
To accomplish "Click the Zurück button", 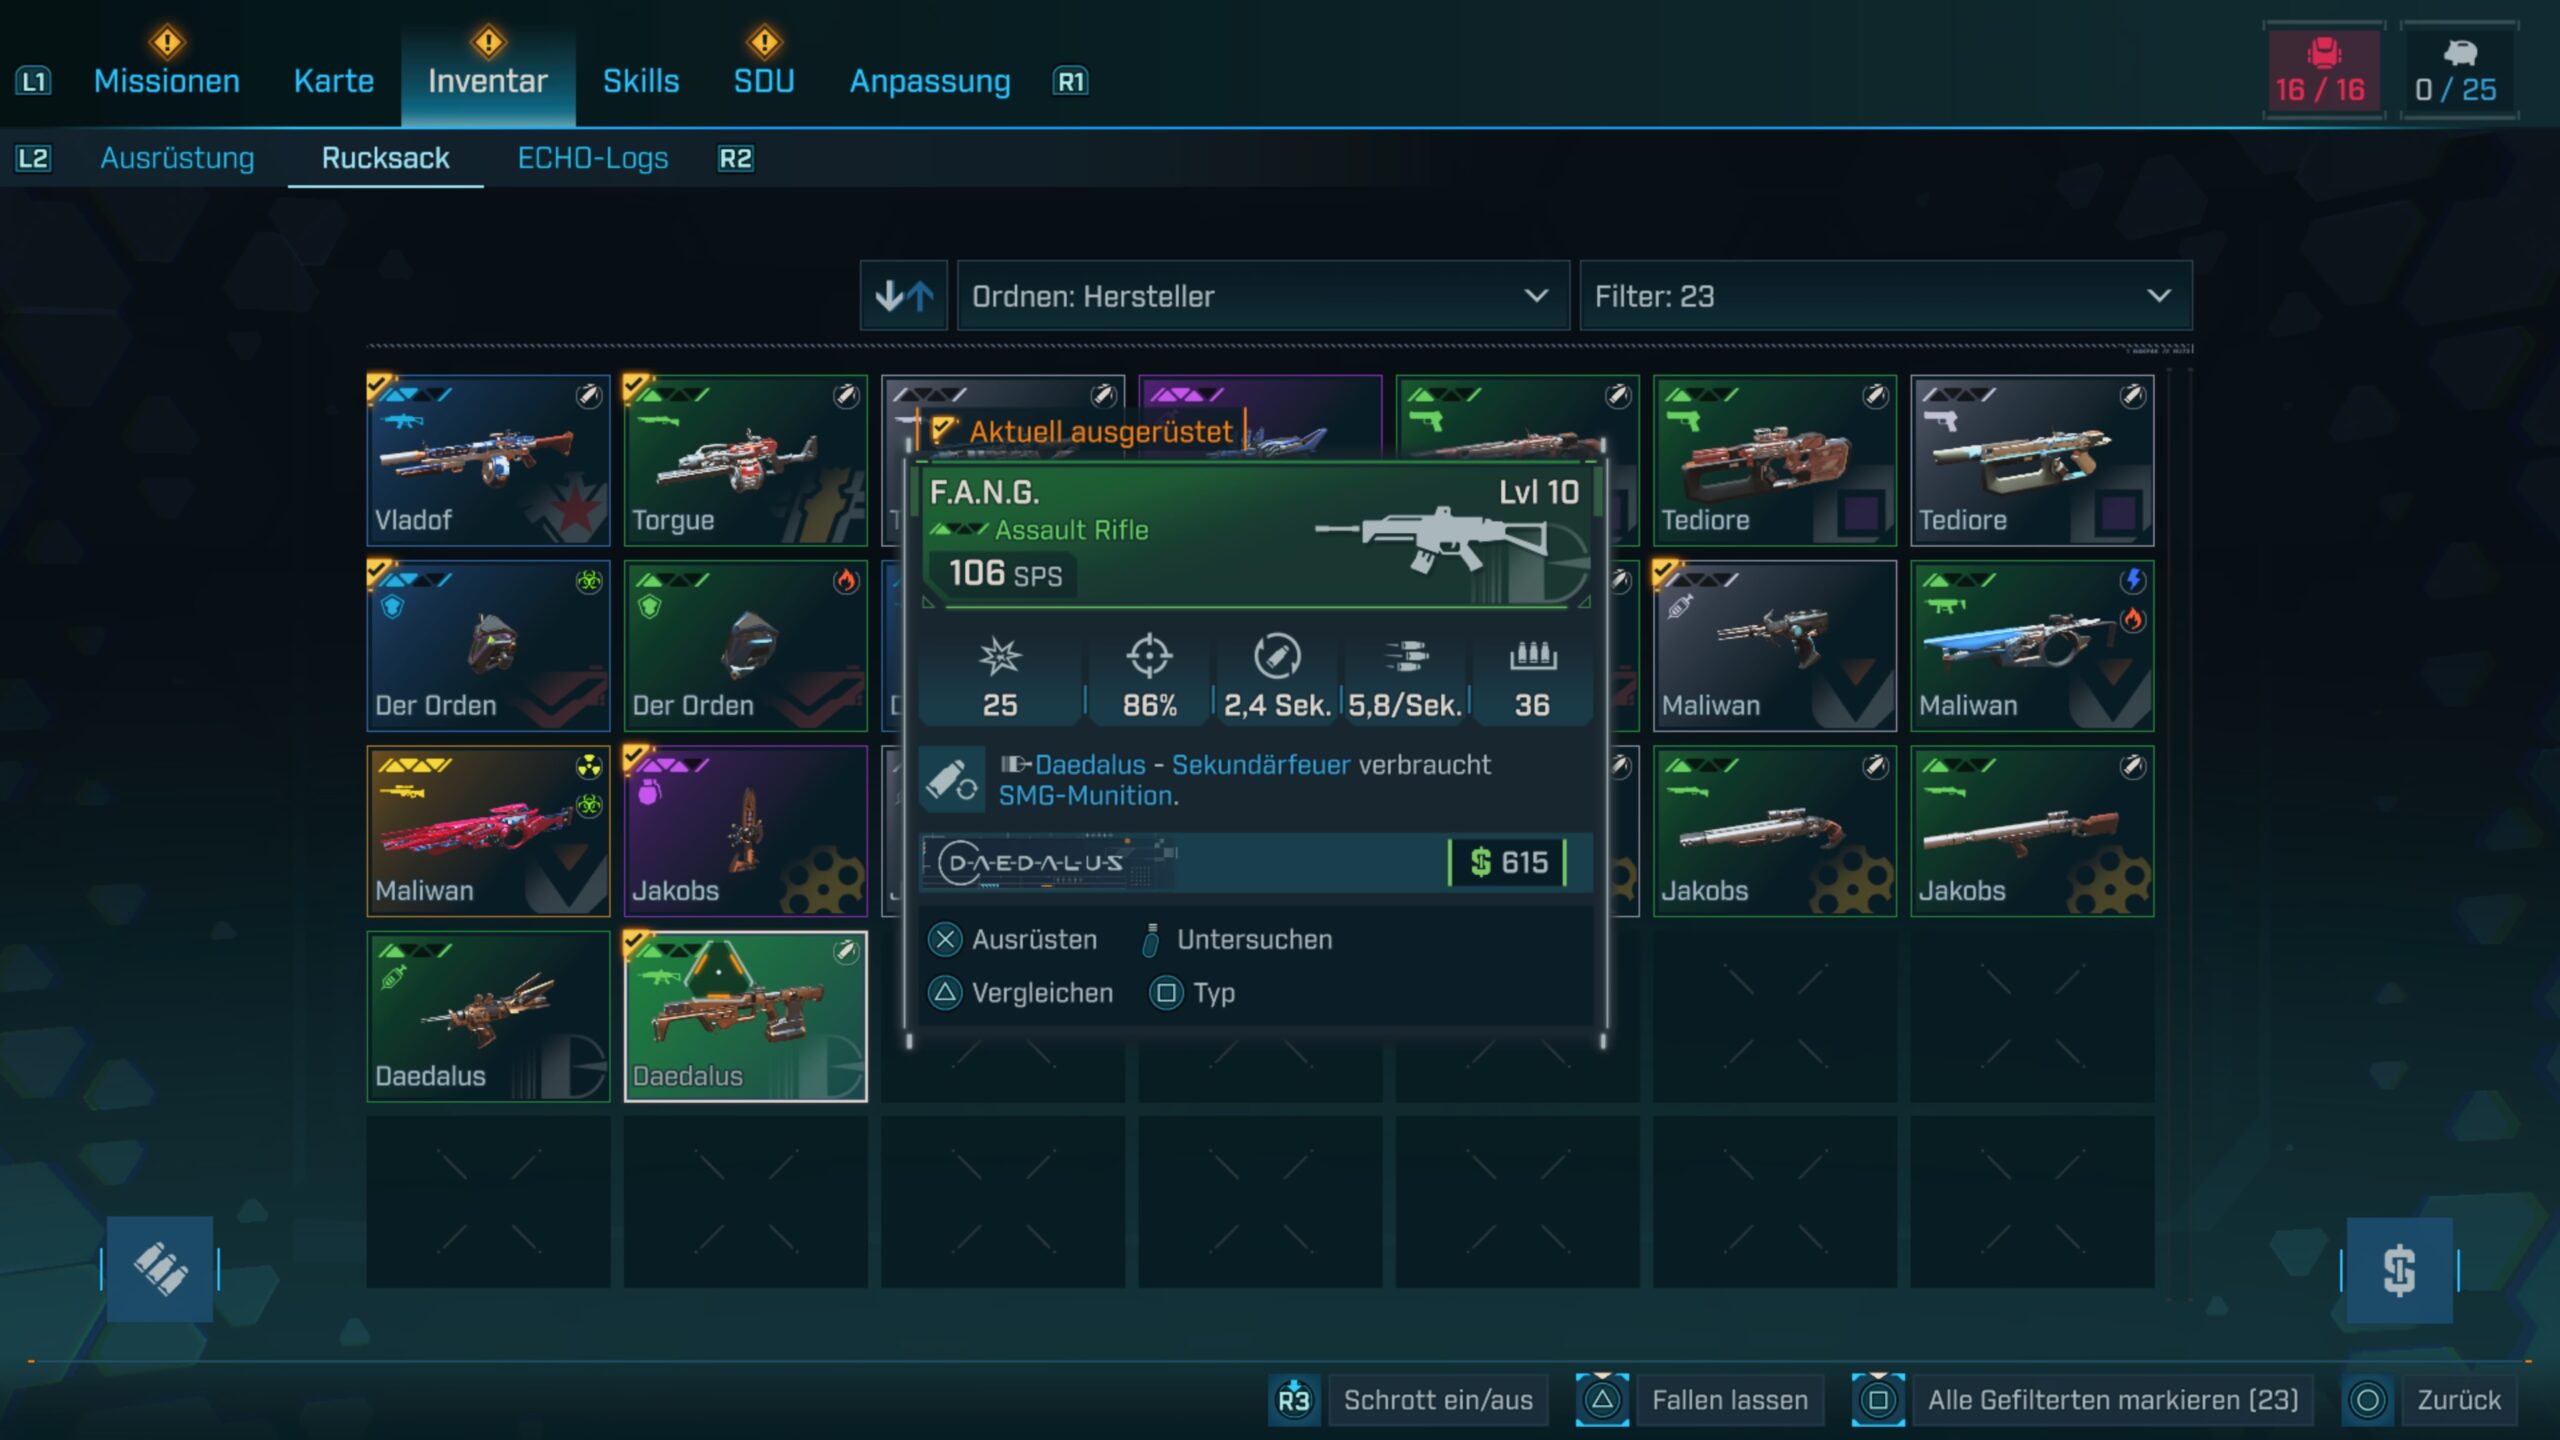I will [x=2457, y=1400].
